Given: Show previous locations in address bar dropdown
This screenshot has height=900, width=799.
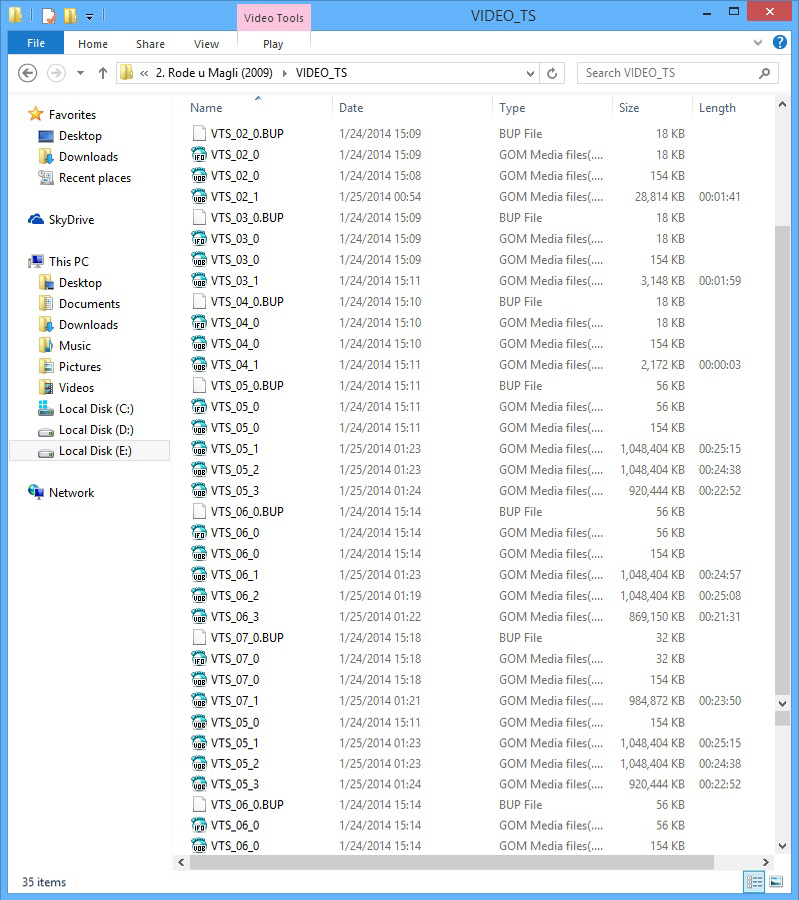Looking at the screenshot, I should pos(527,73).
